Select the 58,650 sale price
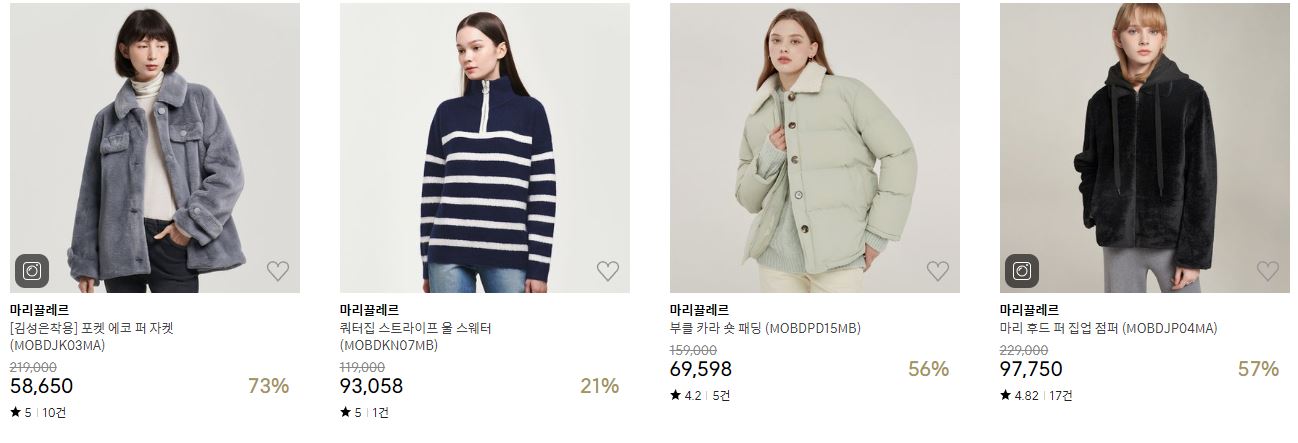Viewport: 1298px width, 443px height. coord(41,386)
